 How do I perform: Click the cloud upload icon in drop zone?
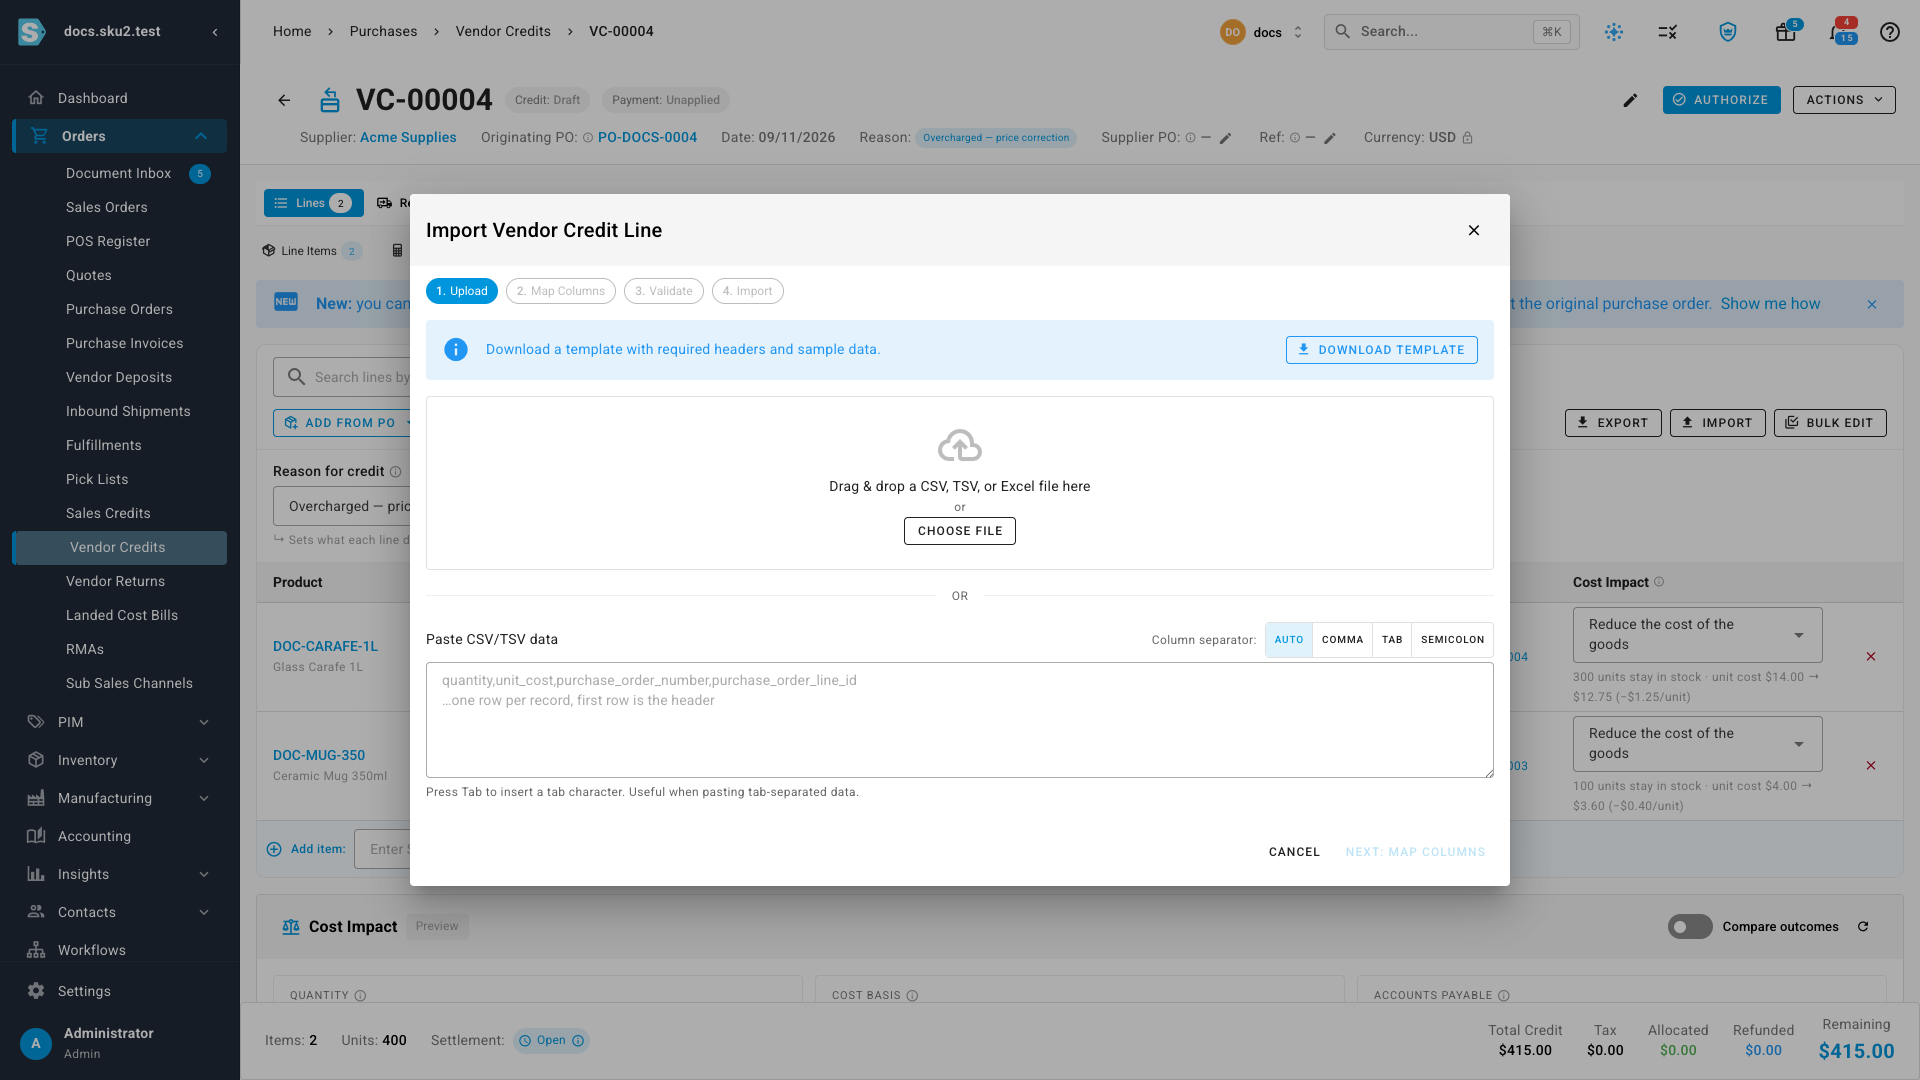tap(960, 446)
